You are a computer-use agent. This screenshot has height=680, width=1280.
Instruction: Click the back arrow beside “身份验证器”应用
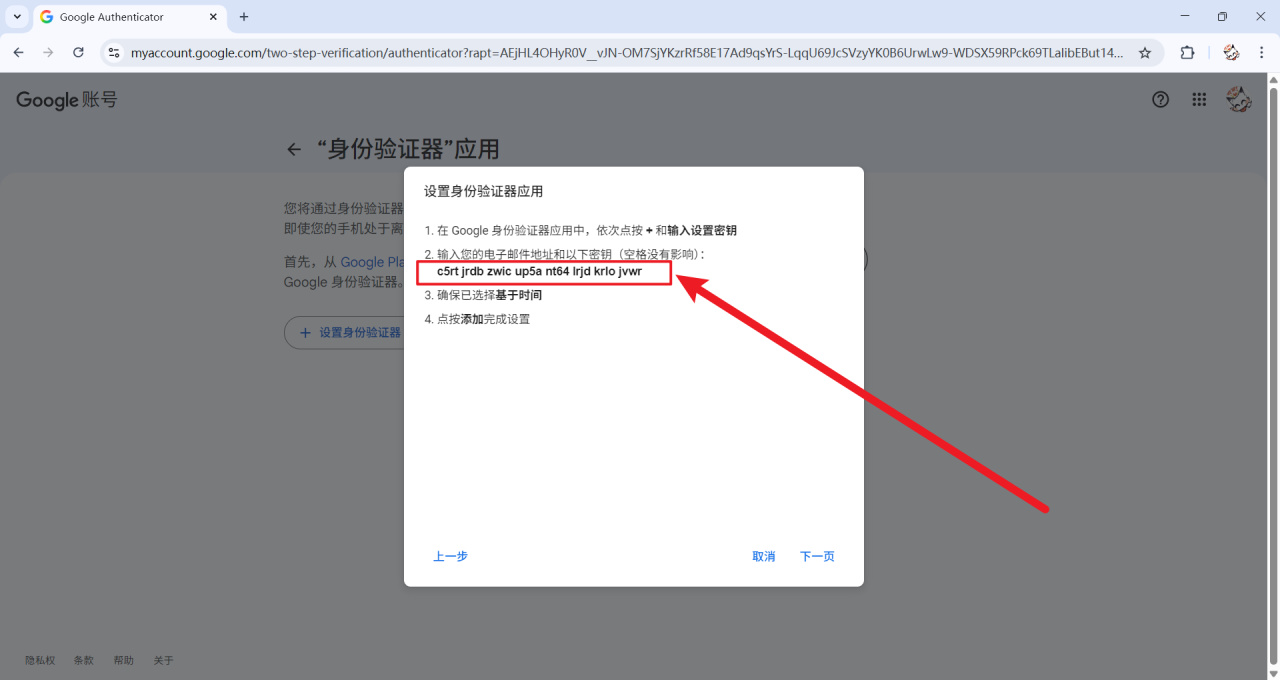point(293,150)
